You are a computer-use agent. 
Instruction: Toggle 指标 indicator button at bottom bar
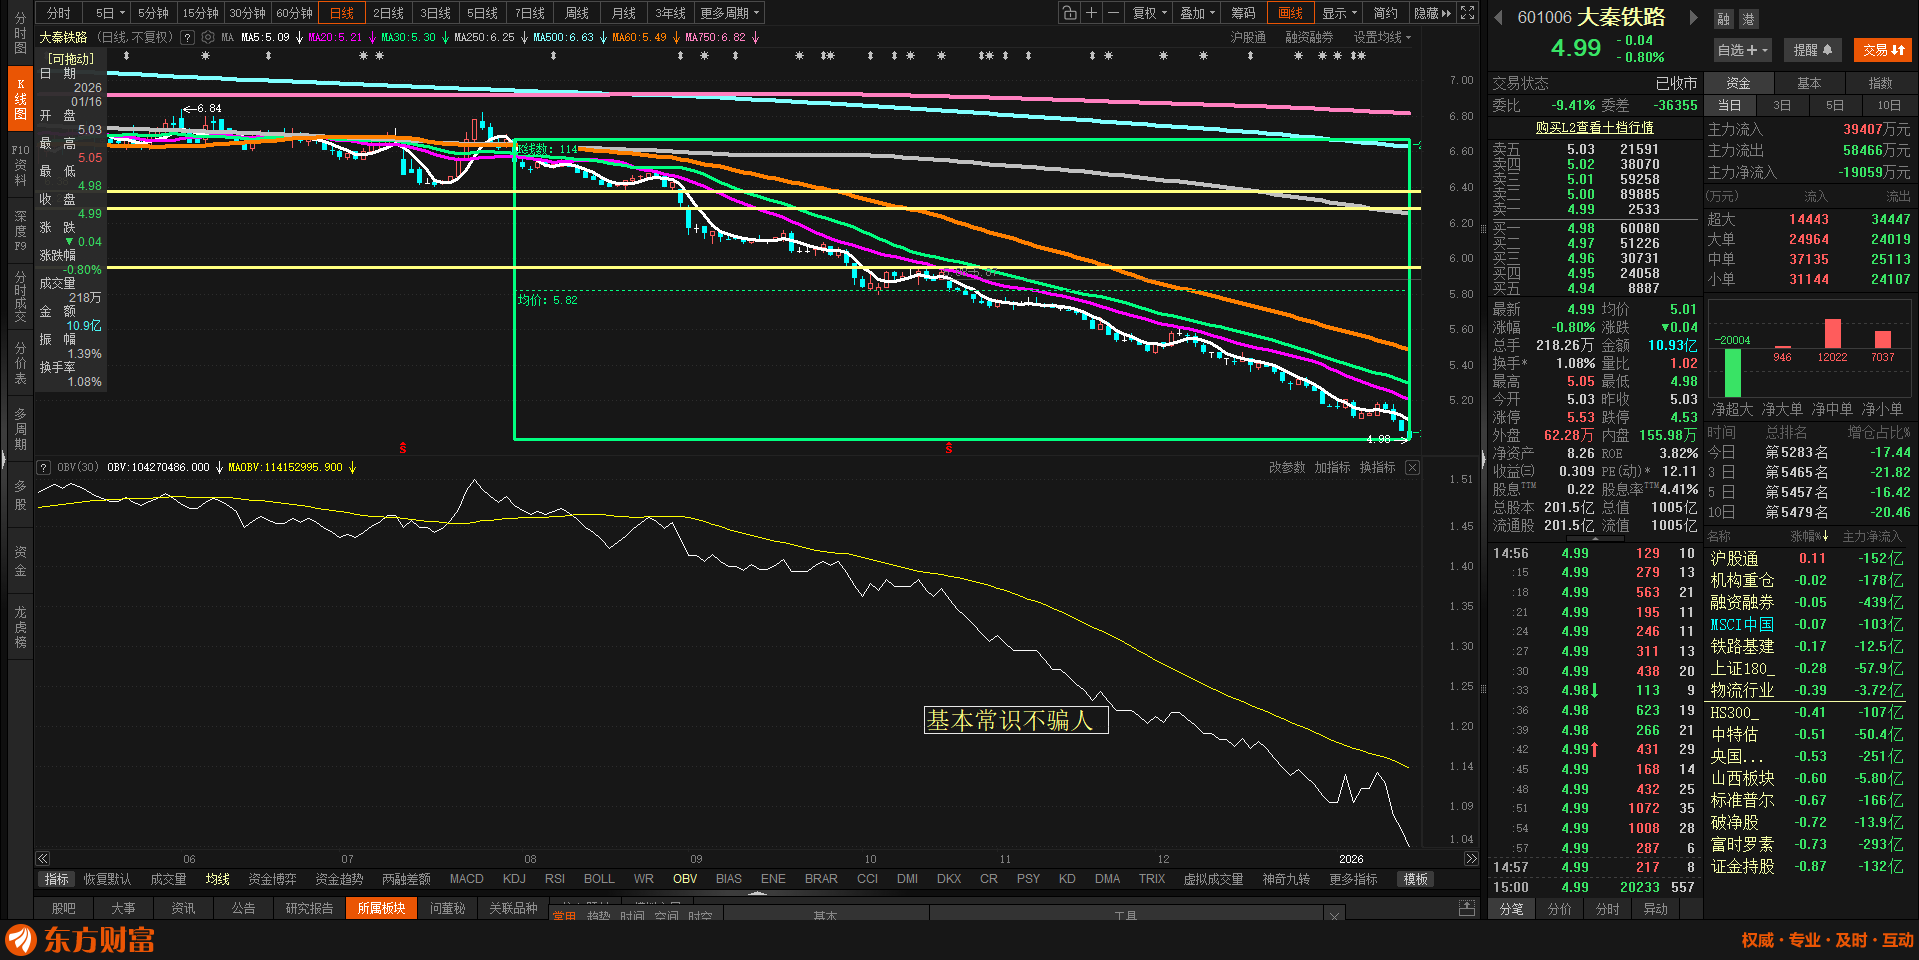56,879
